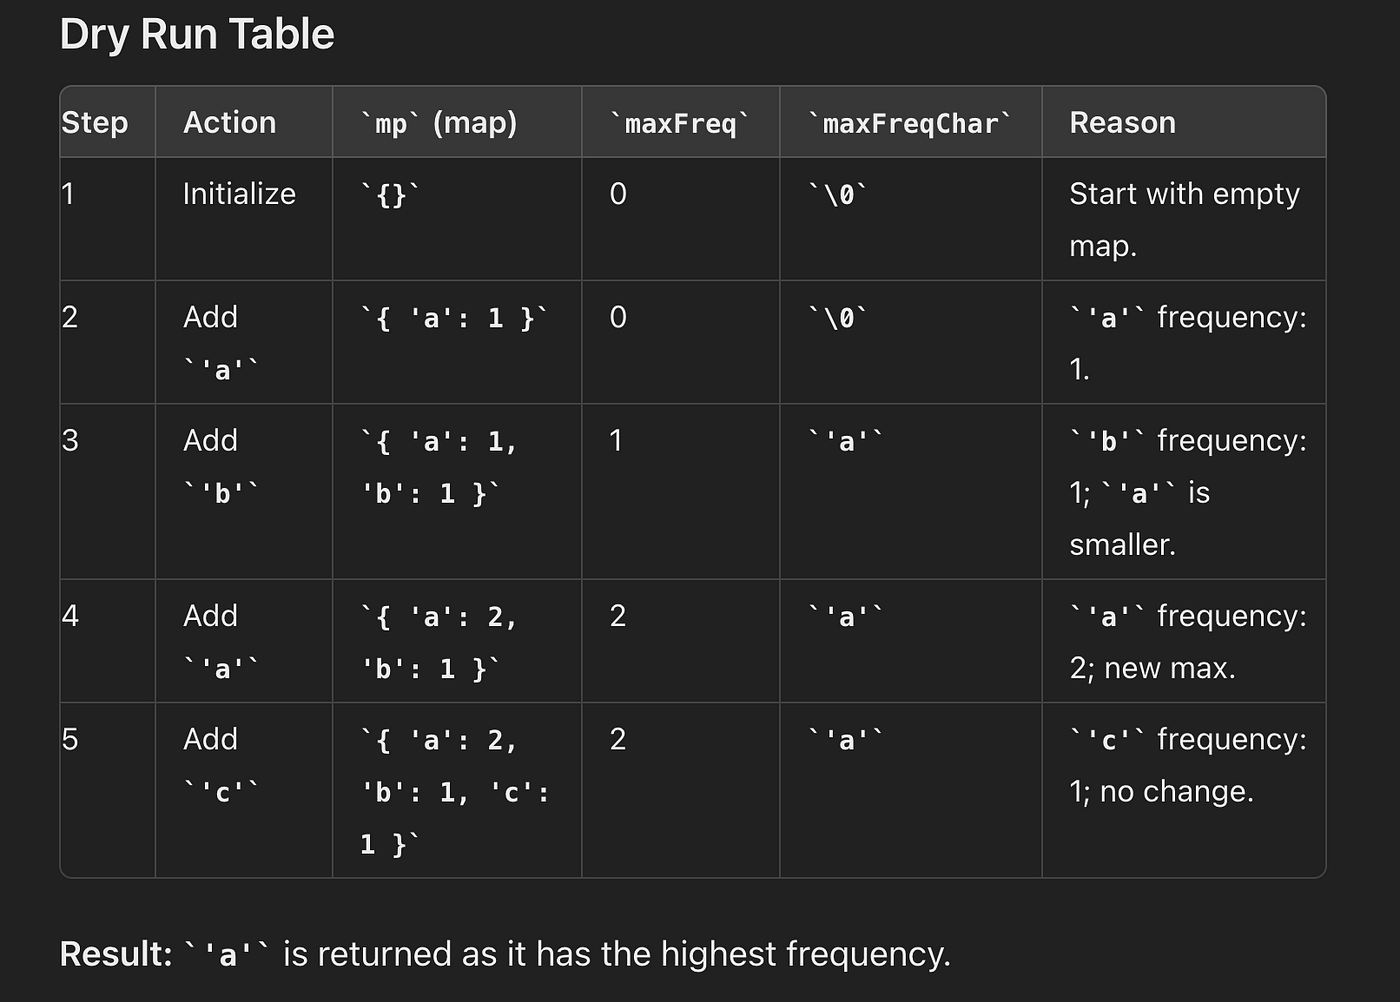Image resolution: width=1400 pixels, height=1002 pixels.
Task: Select the Step column header
Action: (95, 122)
